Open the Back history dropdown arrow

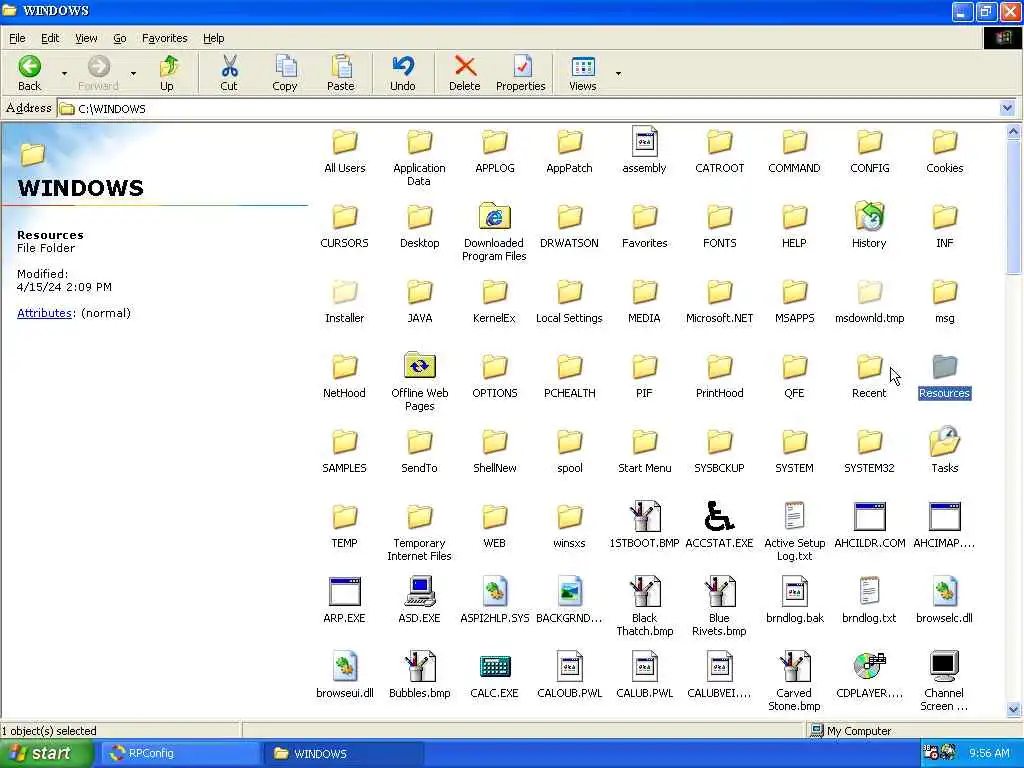click(64, 73)
